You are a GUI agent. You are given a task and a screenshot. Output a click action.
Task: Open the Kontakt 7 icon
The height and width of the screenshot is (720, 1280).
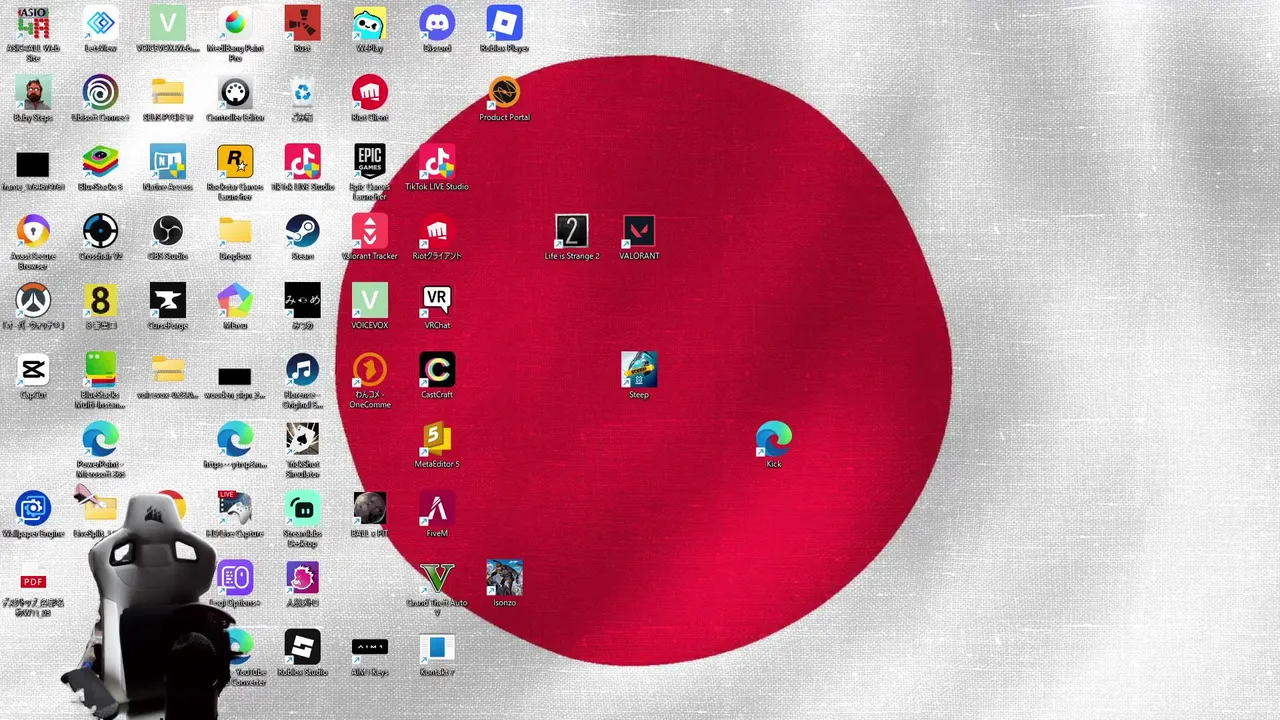click(437, 647)
